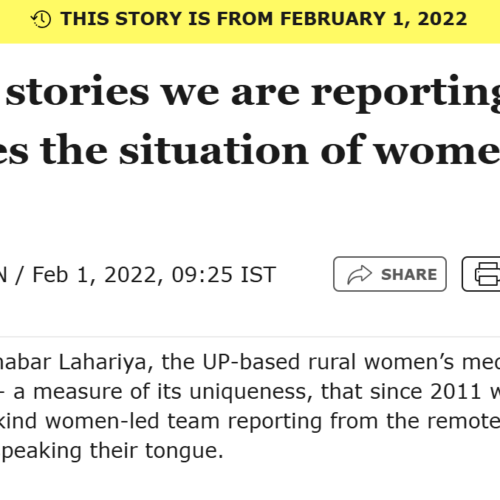Click the curved share arrow icon

359,275
